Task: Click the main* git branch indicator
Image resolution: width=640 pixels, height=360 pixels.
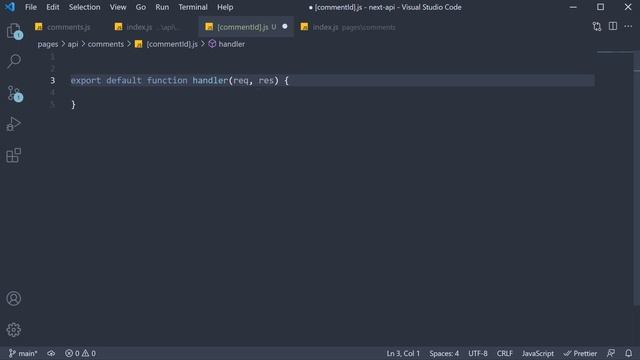Action: pyautogui.click(x=23, y=353)
